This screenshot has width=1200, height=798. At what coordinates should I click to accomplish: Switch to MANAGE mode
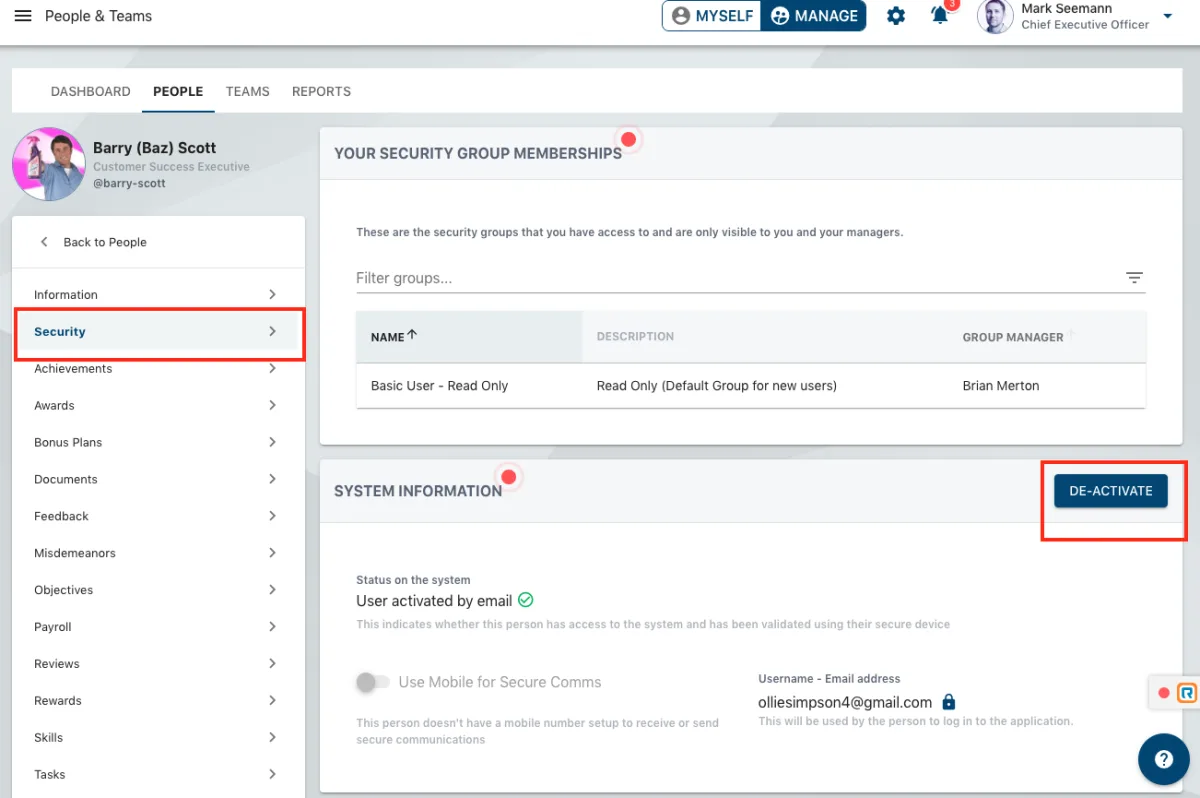tap(814, 16)
